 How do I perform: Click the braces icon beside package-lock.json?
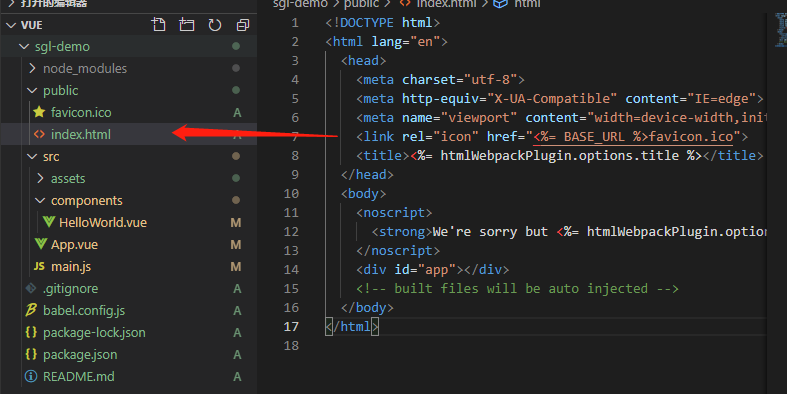point(31,332)
